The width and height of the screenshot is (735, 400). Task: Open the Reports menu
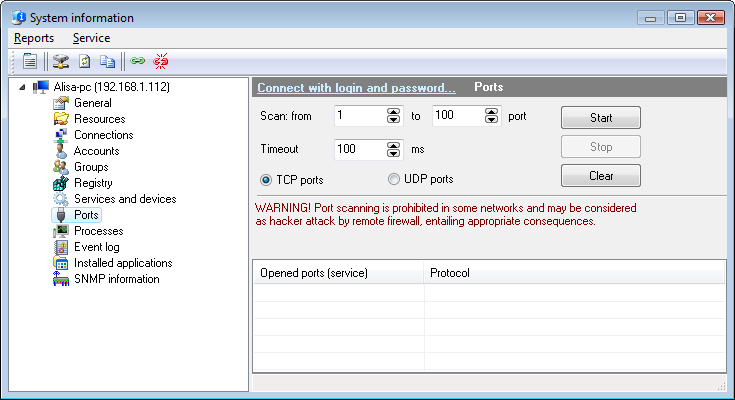coord(34,38)
